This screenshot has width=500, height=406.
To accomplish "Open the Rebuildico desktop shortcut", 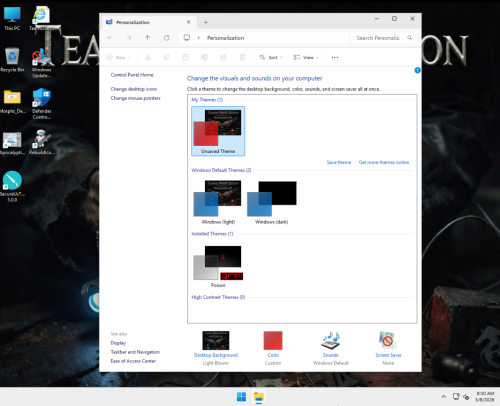I will [42, 142].
